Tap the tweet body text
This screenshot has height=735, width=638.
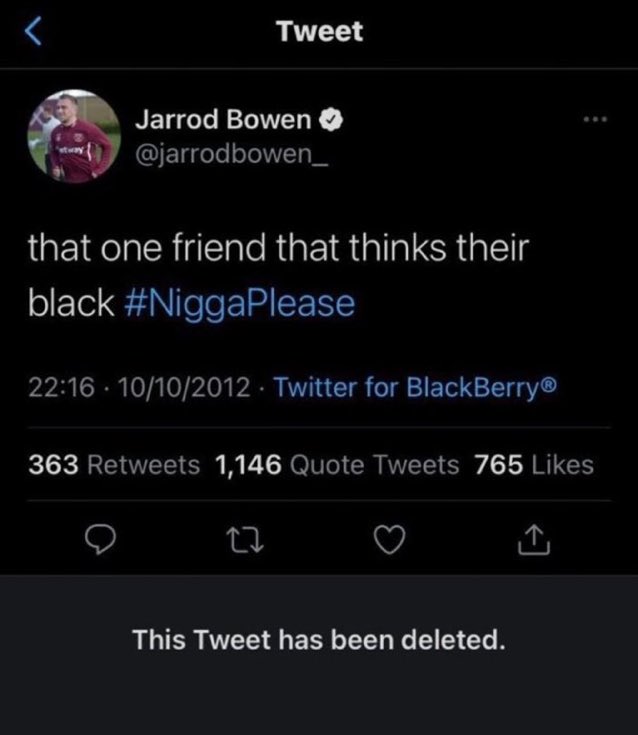click(x=278, y=276)
